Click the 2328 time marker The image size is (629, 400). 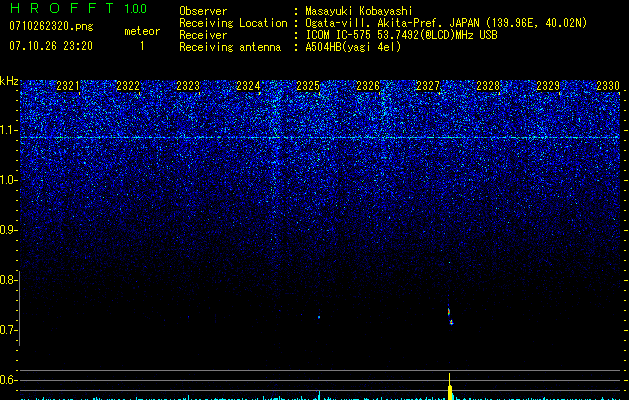coord(488,86)
